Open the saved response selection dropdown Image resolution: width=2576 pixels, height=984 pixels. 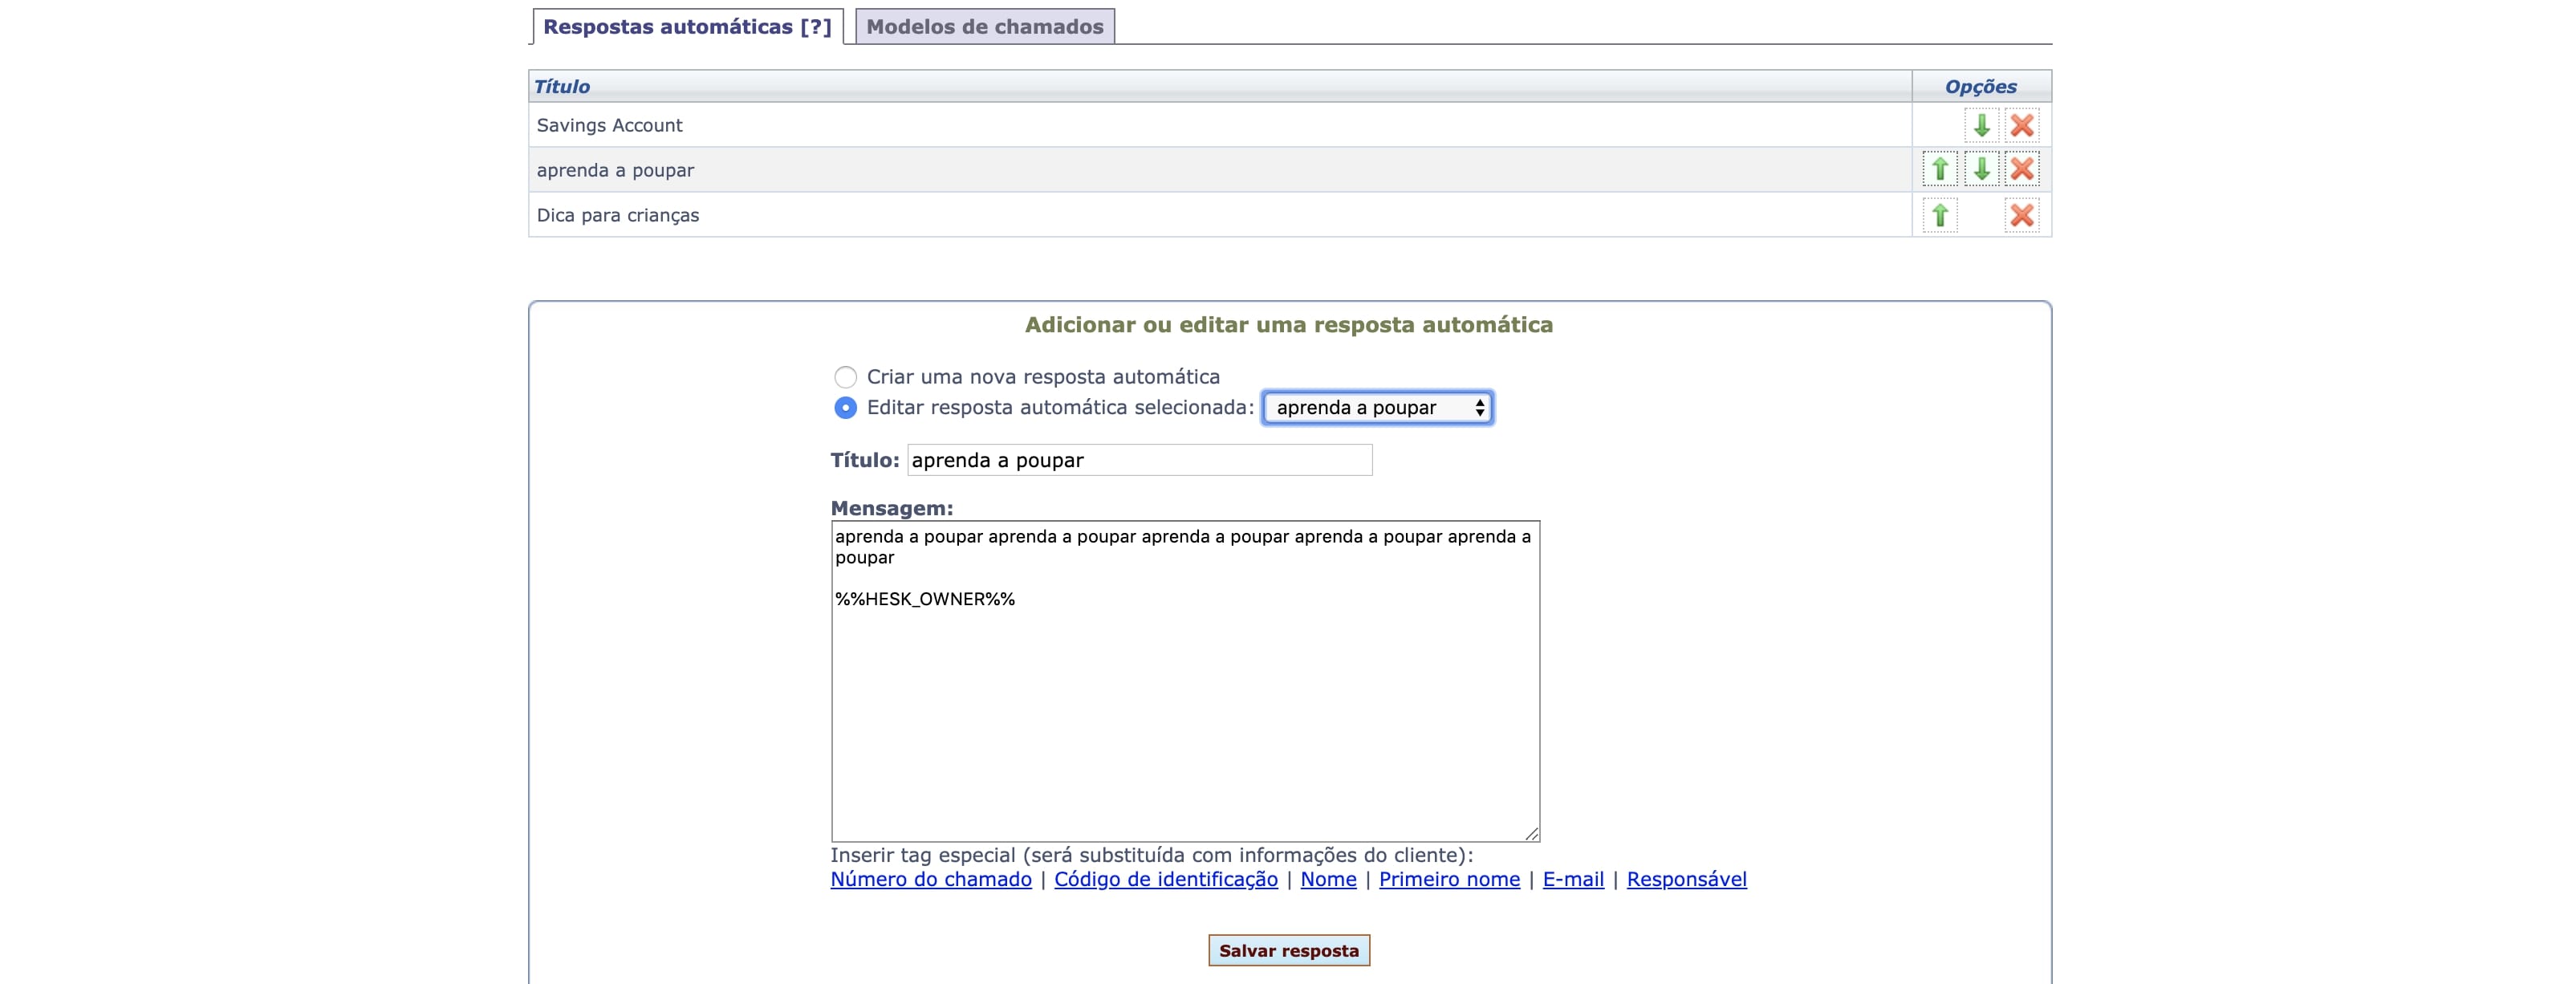[x=1377, y=408]
